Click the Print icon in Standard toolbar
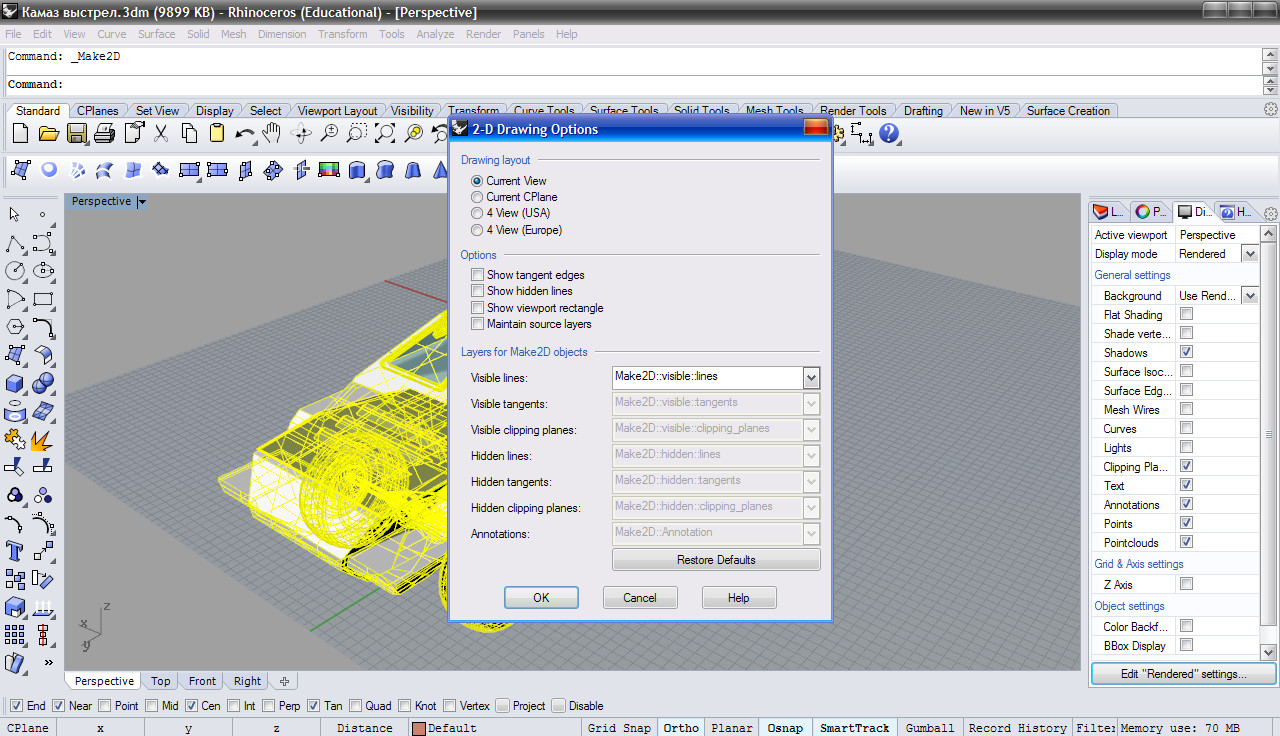Screen dimensions: 1280x736 point(105,134)
